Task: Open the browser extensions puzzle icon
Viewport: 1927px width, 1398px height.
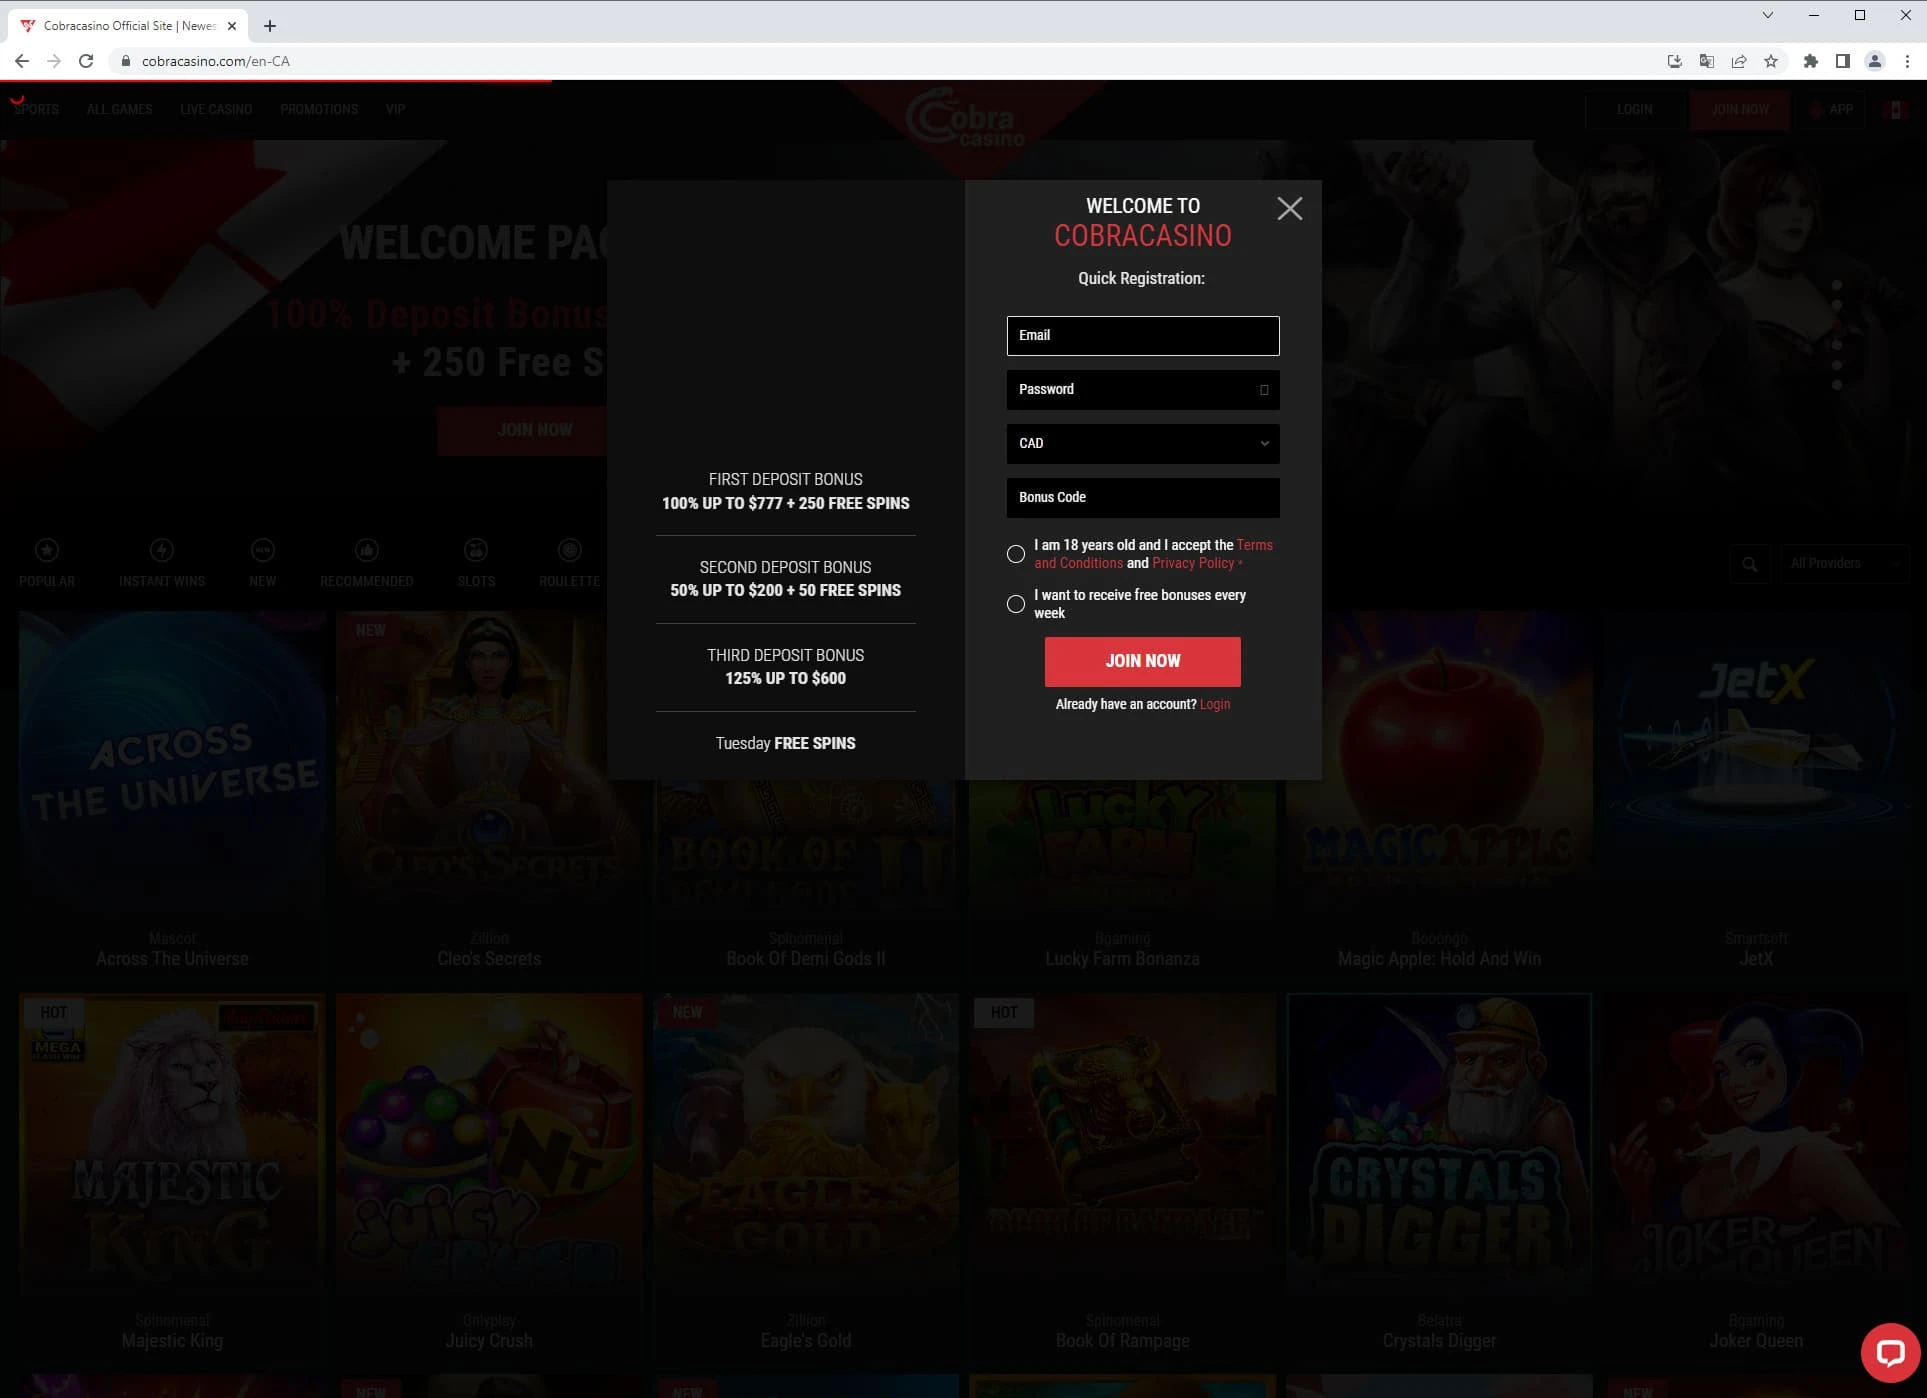Action: tap(1810, 61)
